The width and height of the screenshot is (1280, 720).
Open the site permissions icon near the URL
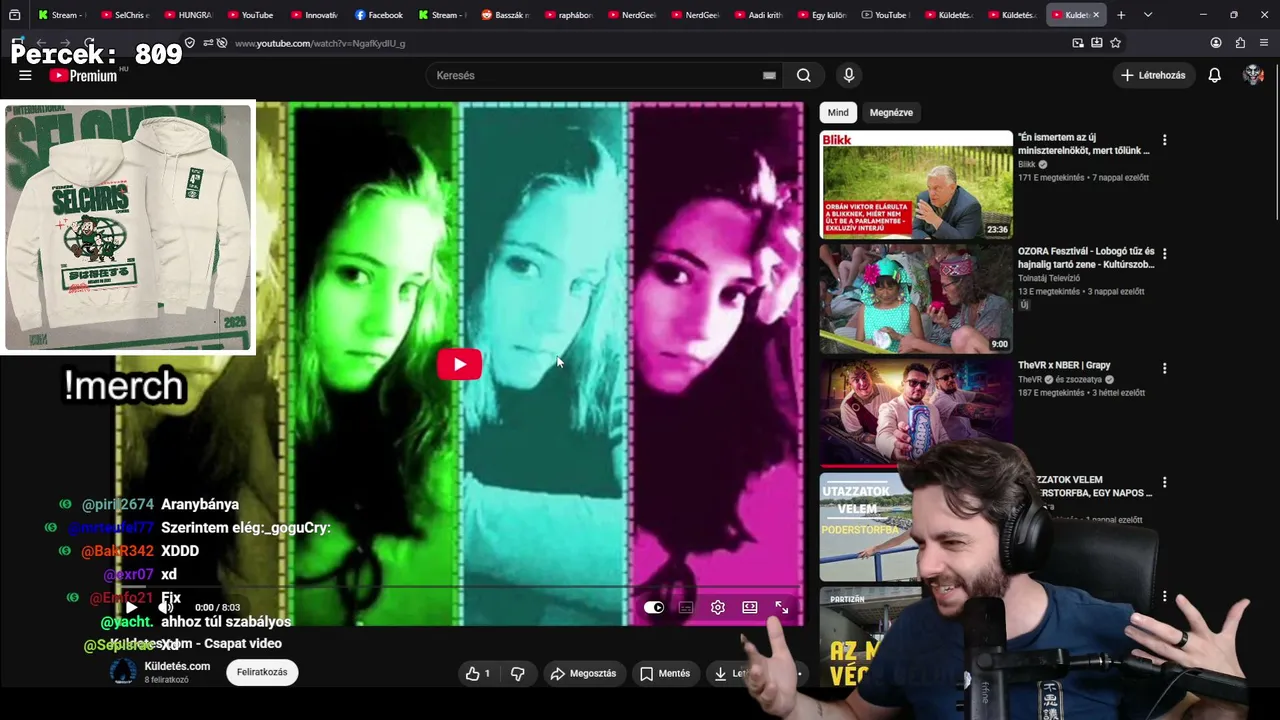tap(207, 43)
